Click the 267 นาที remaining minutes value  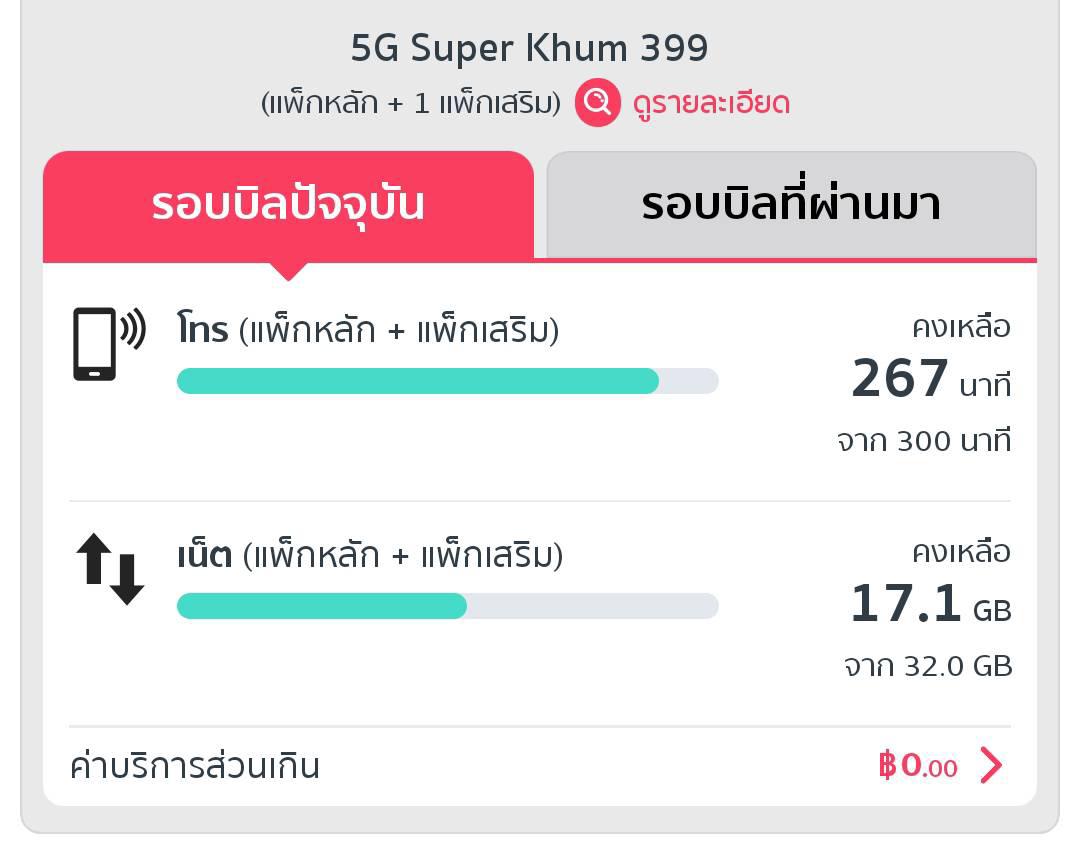pyautogui.click(x=930, y=381)
